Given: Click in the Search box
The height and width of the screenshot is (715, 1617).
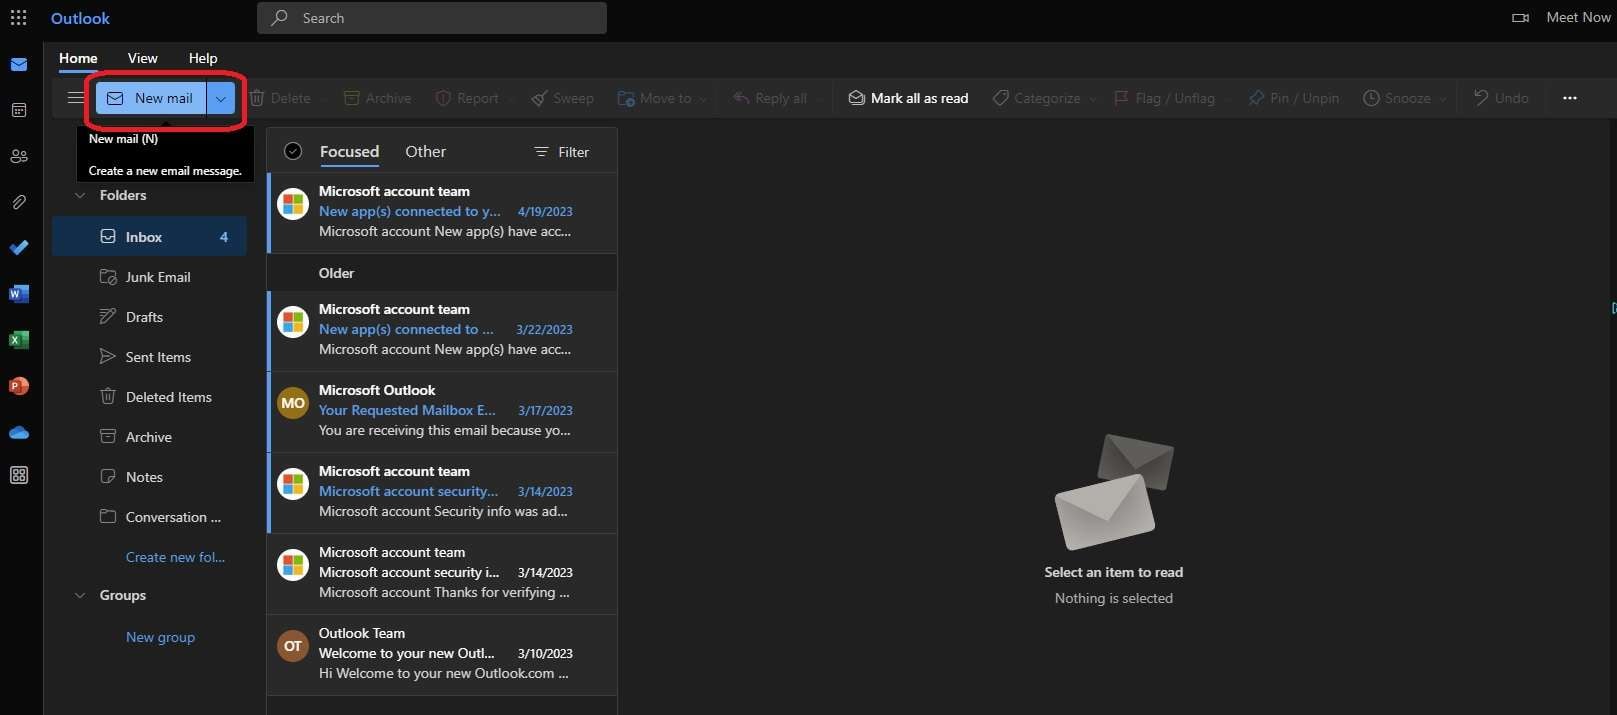Looking at the screenshot, I should (432, 18).
